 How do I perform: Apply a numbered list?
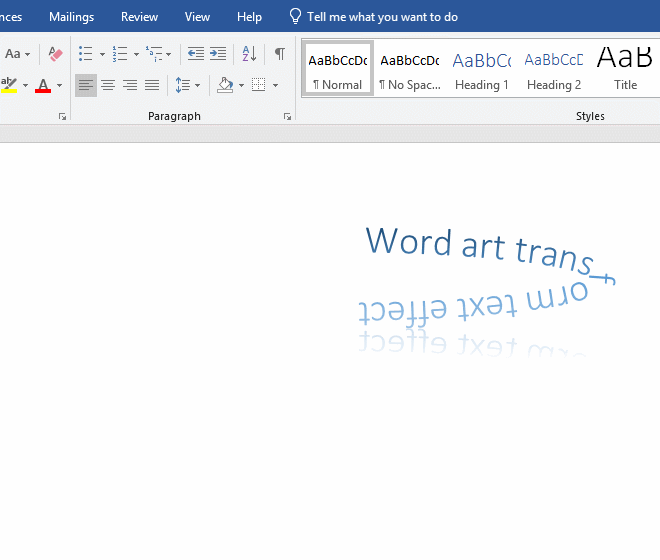[120, 54]
